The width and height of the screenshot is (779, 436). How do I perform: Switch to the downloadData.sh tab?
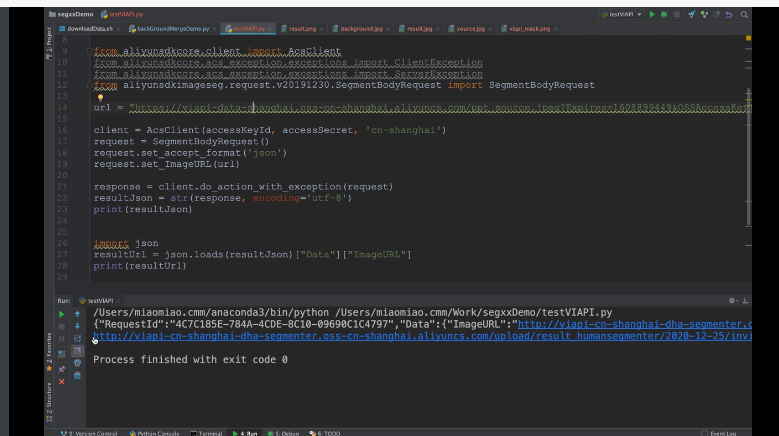click(x=89, y=29)
